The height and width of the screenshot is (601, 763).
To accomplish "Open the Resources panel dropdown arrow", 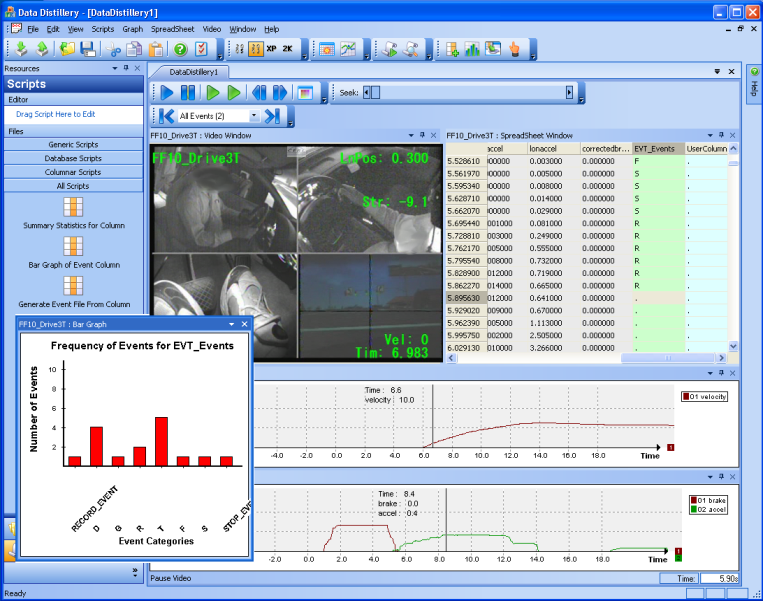I will click(x=115, y=69).
